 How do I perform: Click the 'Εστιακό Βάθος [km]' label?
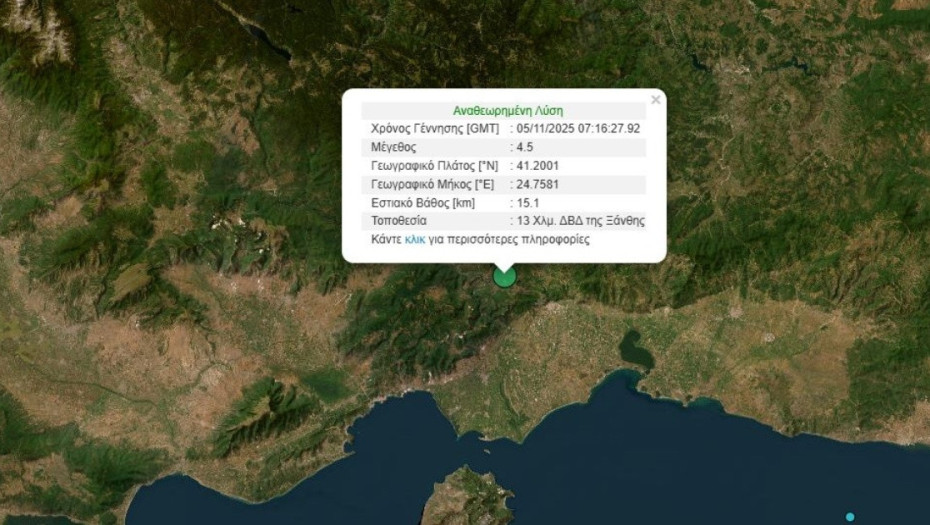[x=423, y=203]
